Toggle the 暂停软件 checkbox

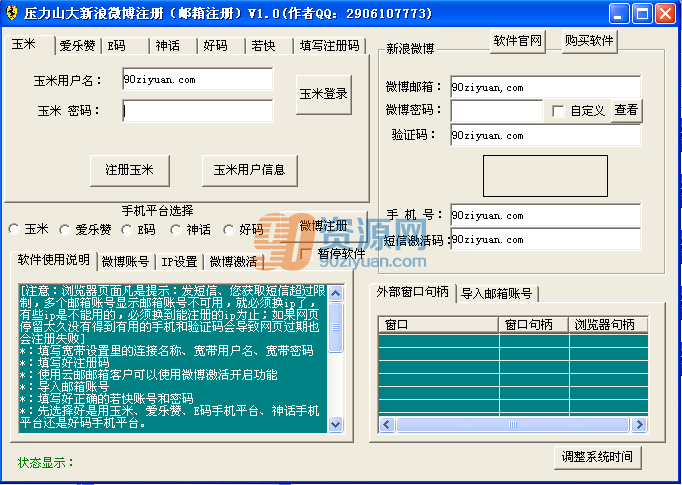click(x=306, y=253)
